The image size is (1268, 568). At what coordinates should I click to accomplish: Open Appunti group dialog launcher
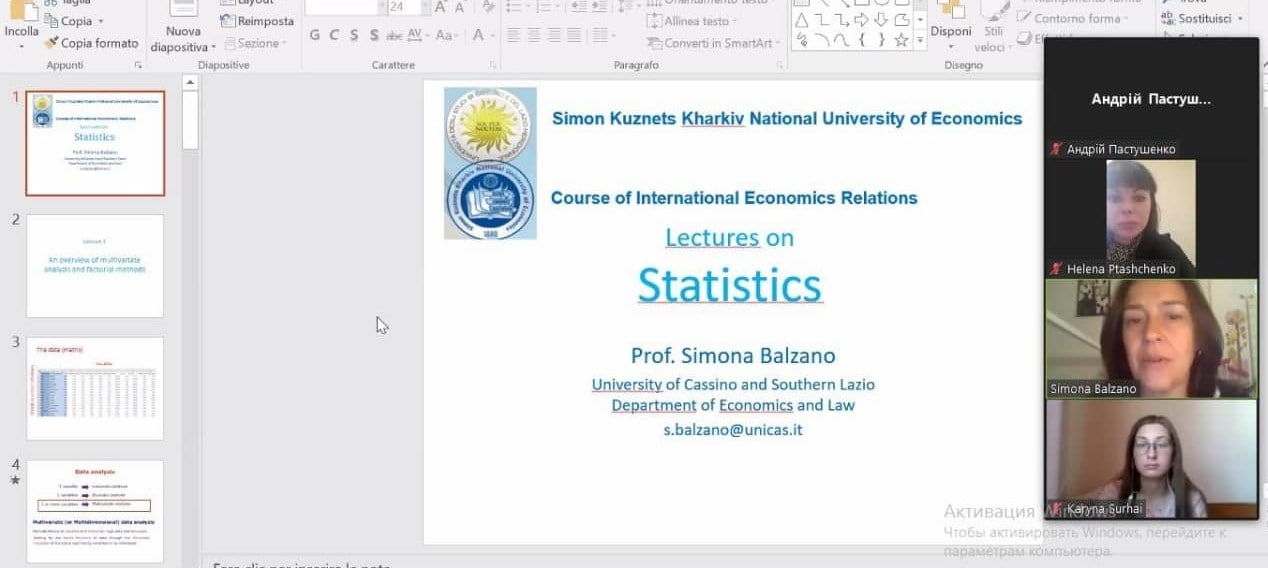pyautogui.click(x=138, y=65)
